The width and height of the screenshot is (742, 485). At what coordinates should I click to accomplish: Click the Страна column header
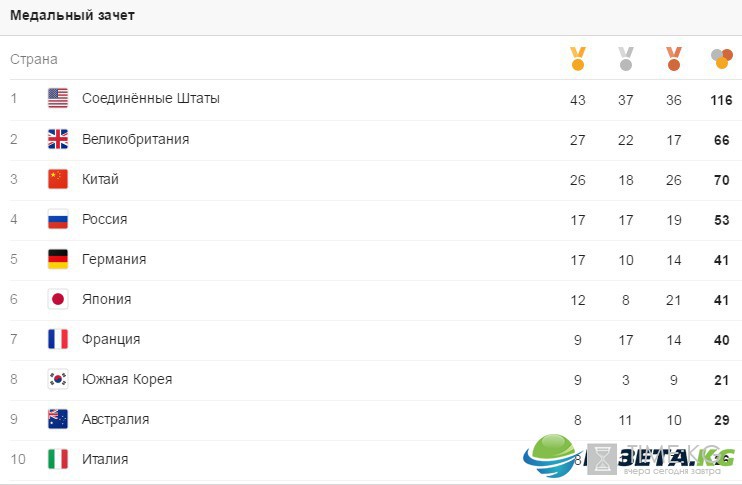pyautogui.click(x=34, y=60)
